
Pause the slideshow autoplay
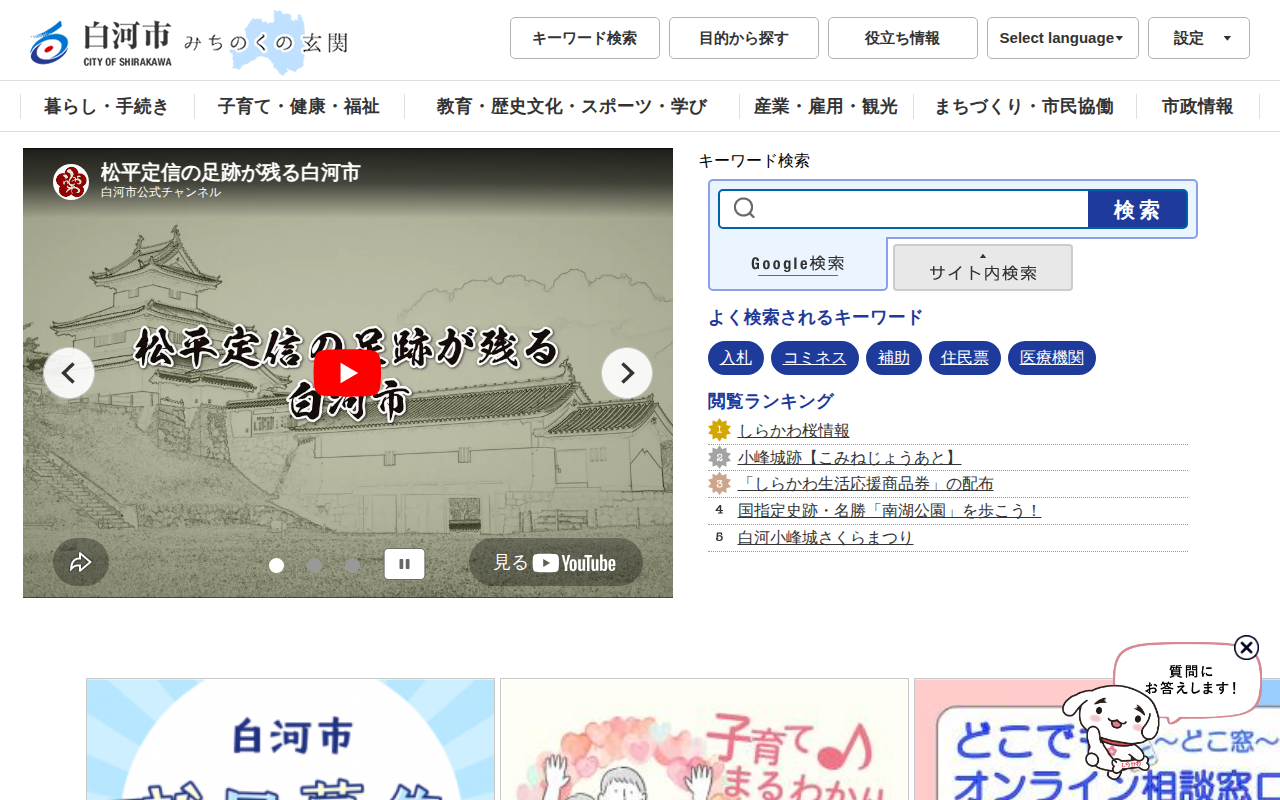[404, 564]
